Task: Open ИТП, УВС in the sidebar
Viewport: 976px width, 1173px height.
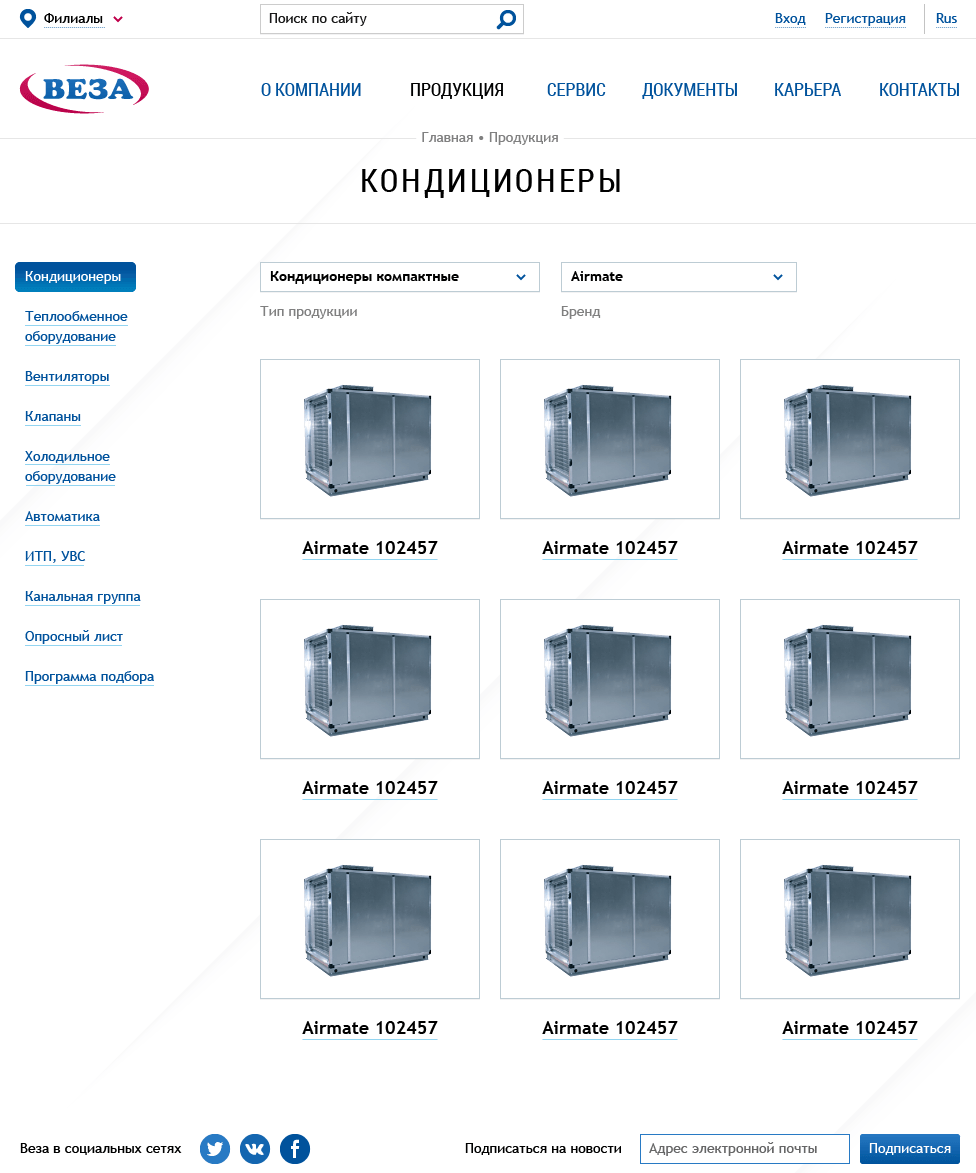Action: (55, 557)
